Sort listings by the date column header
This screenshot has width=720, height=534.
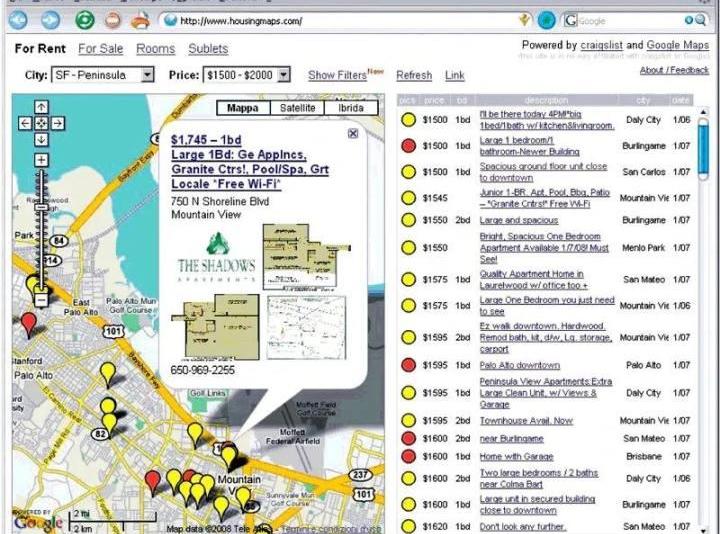(x=681, y=100)
